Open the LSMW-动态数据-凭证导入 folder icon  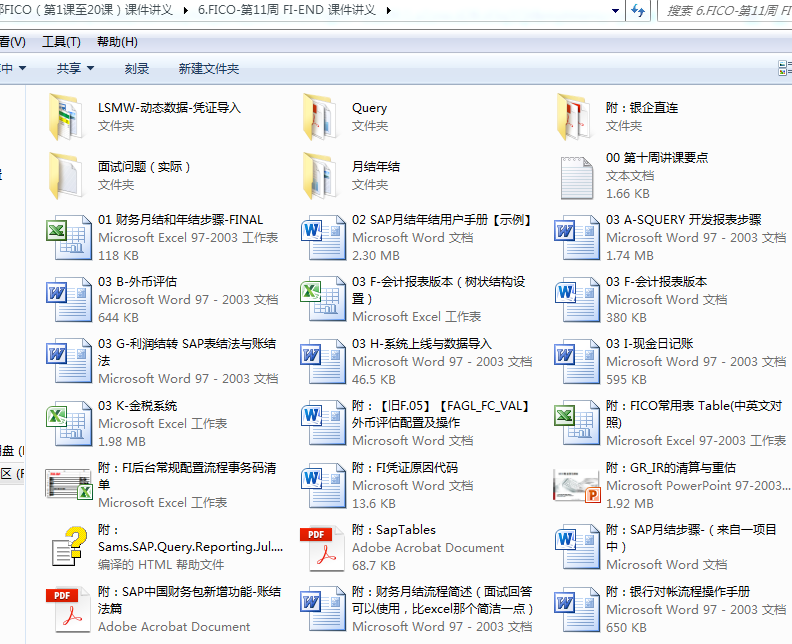point(67,117)
